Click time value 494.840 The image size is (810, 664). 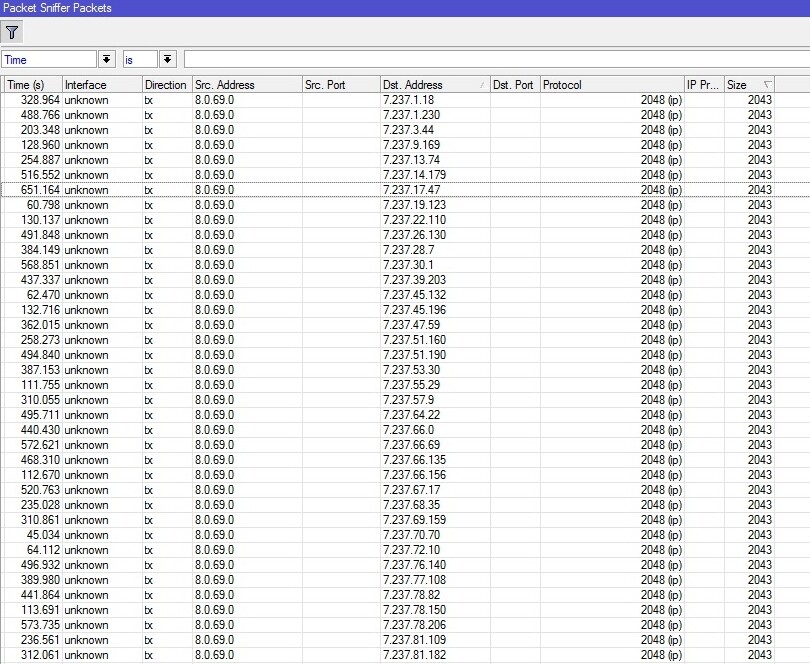click(40, 354)
